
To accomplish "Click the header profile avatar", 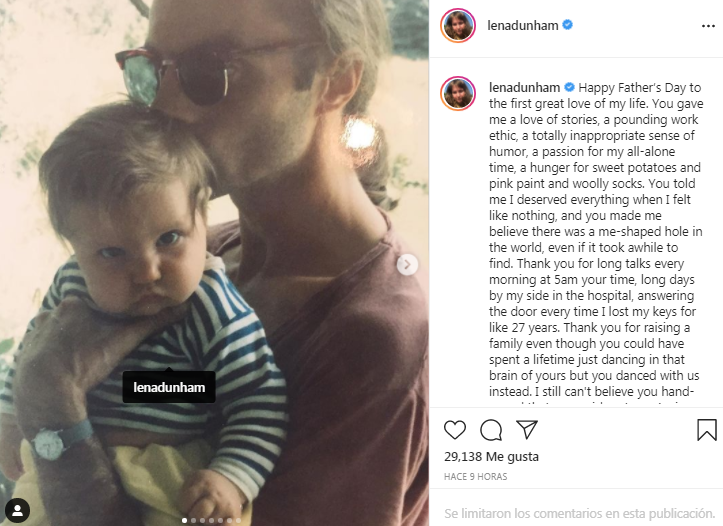I will point(458,25).
